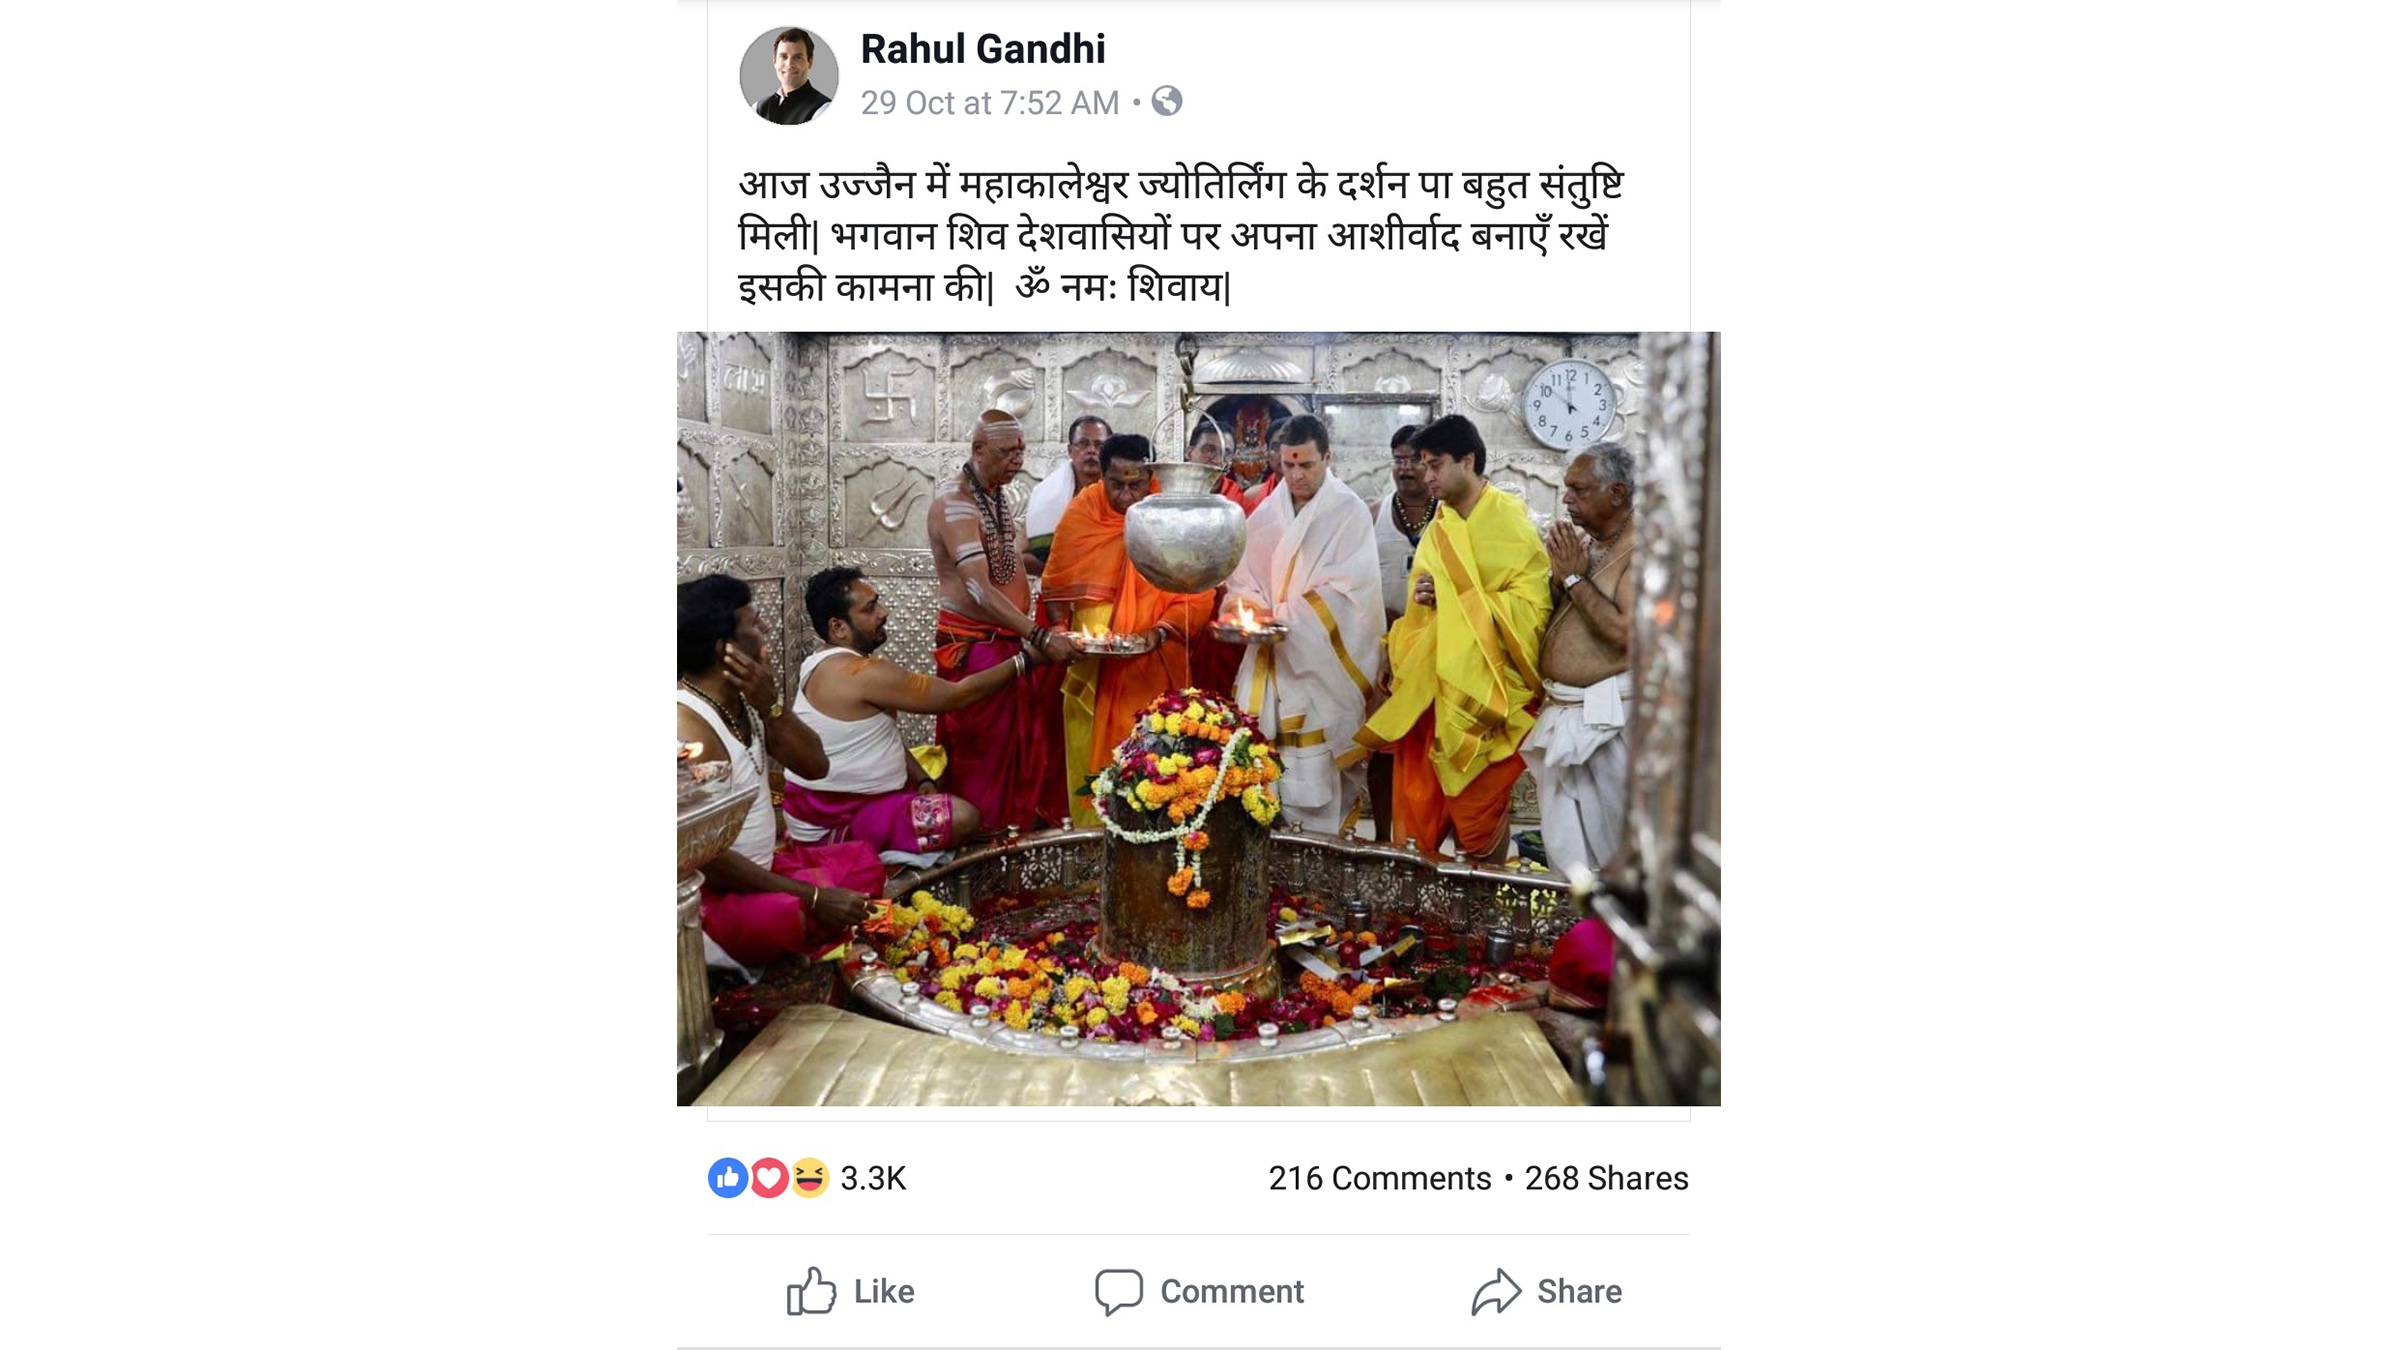Click the Comment button

point(1200,1291)
